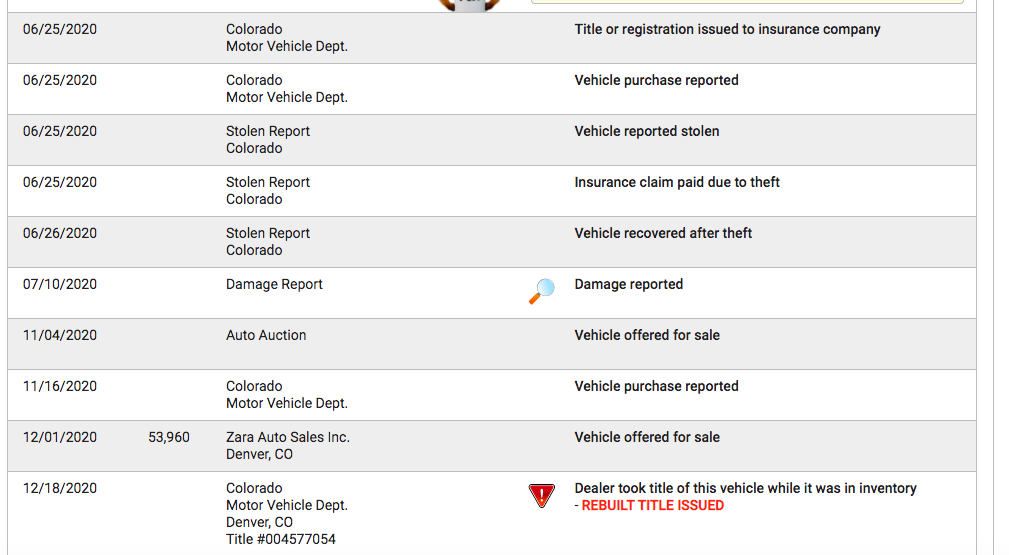Select the 12/01/2020 date cell
Image resolution: width=1009 pixels, height=555 pixels.
tap(60, 437)
